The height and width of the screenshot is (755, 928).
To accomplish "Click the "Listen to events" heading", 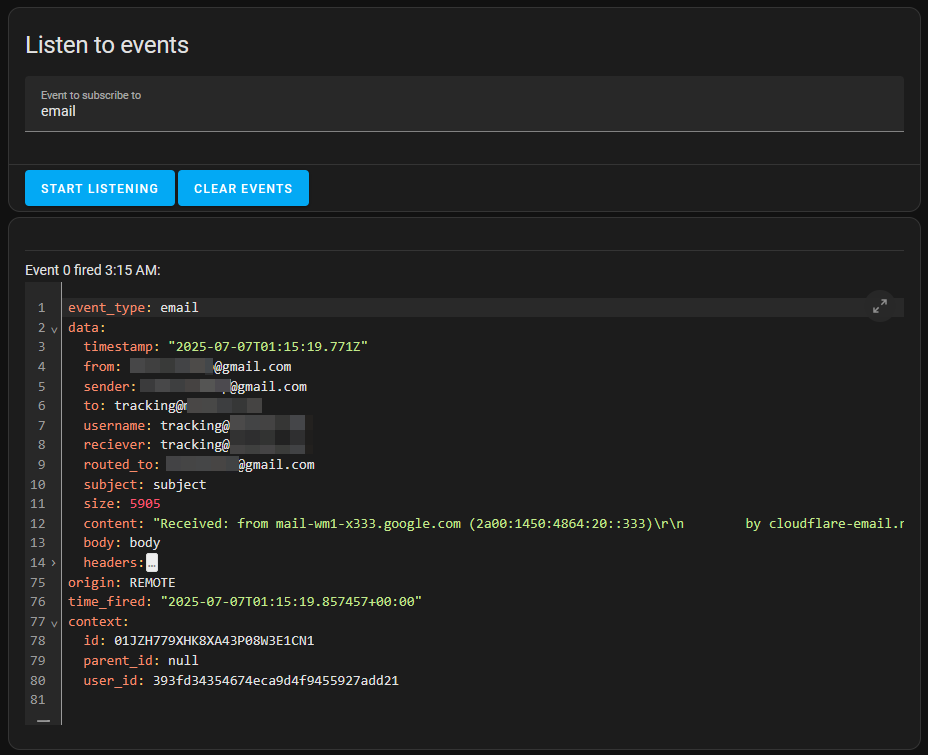I will (x=107, y=45).
